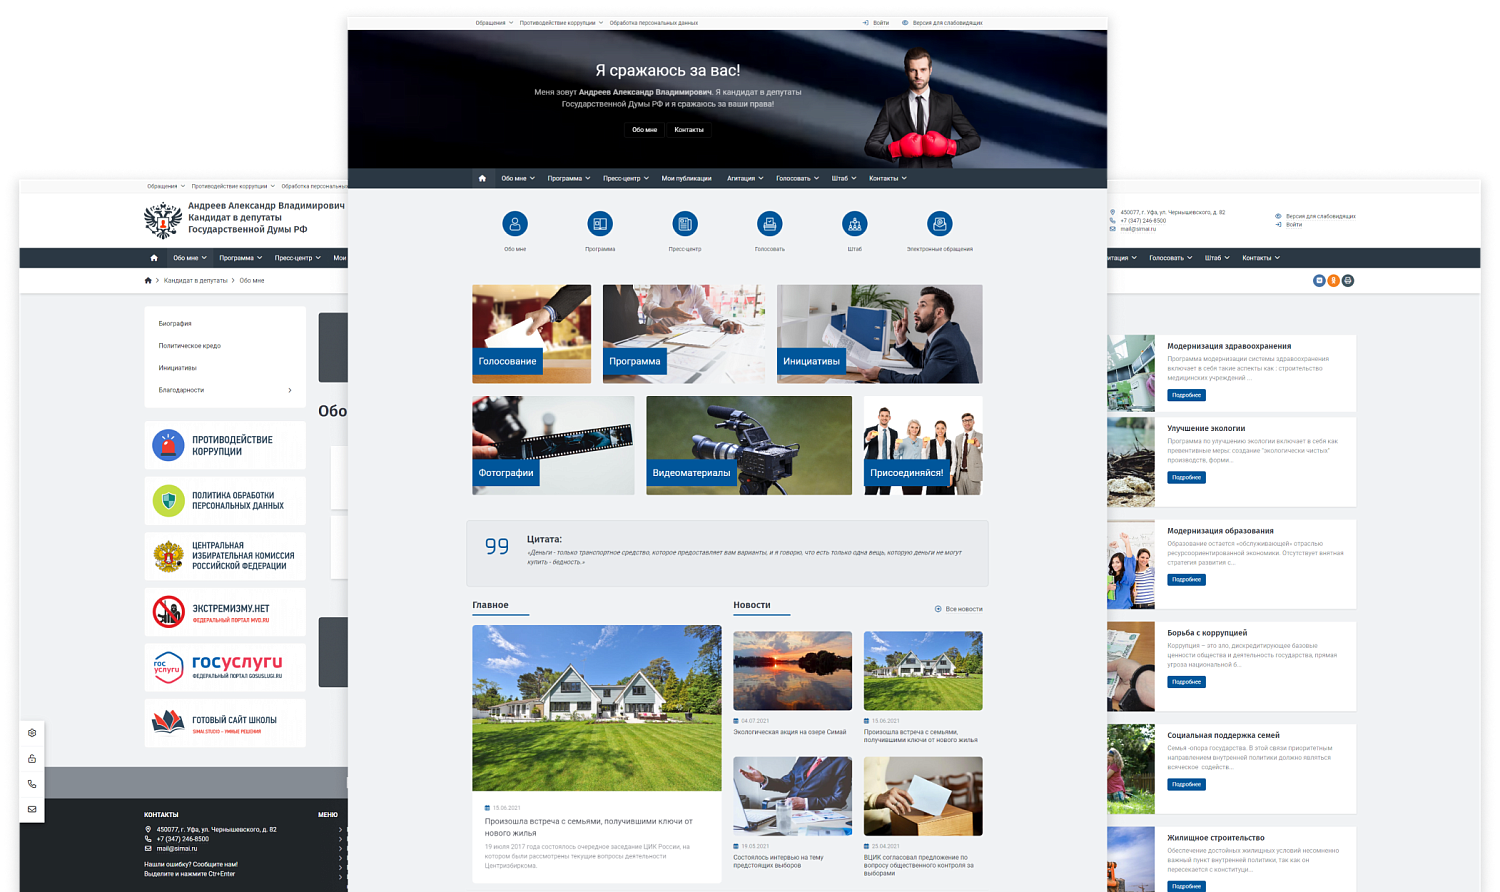Click the orange Odnoklassniki share icon
1500x892 pixels.
[1333, 281]
